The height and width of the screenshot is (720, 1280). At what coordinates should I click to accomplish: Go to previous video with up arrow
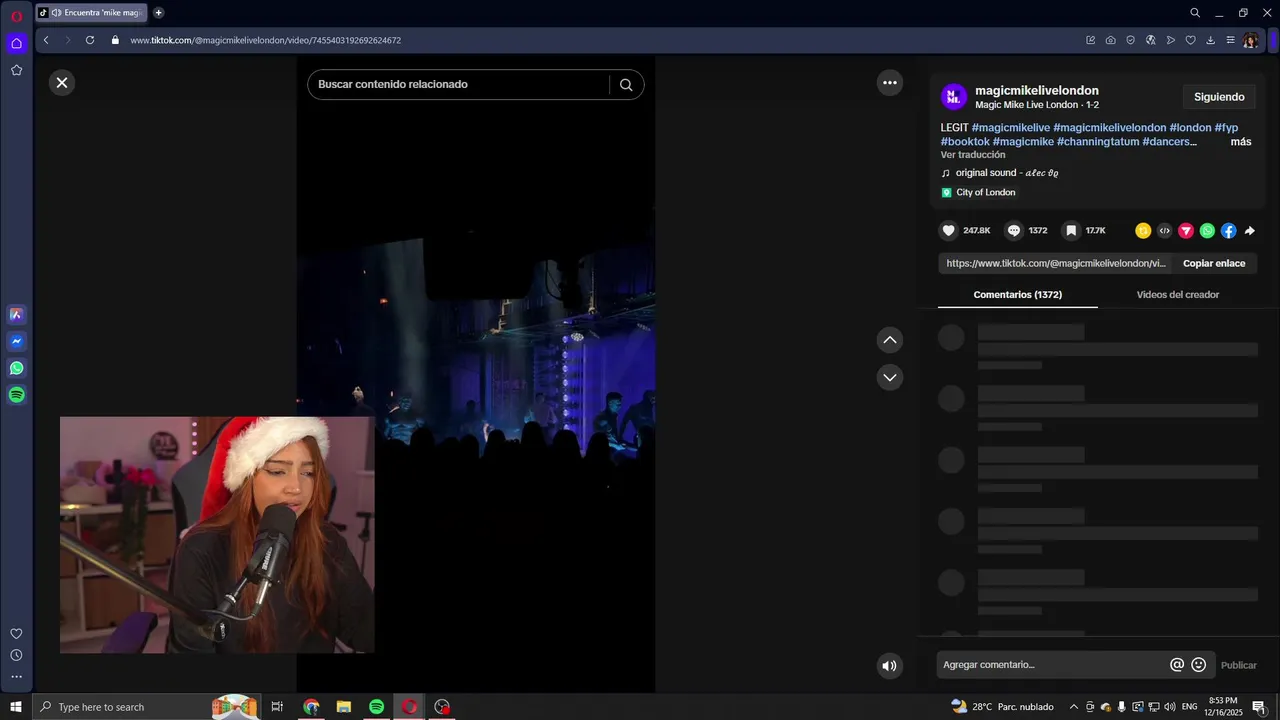[890, 340]
